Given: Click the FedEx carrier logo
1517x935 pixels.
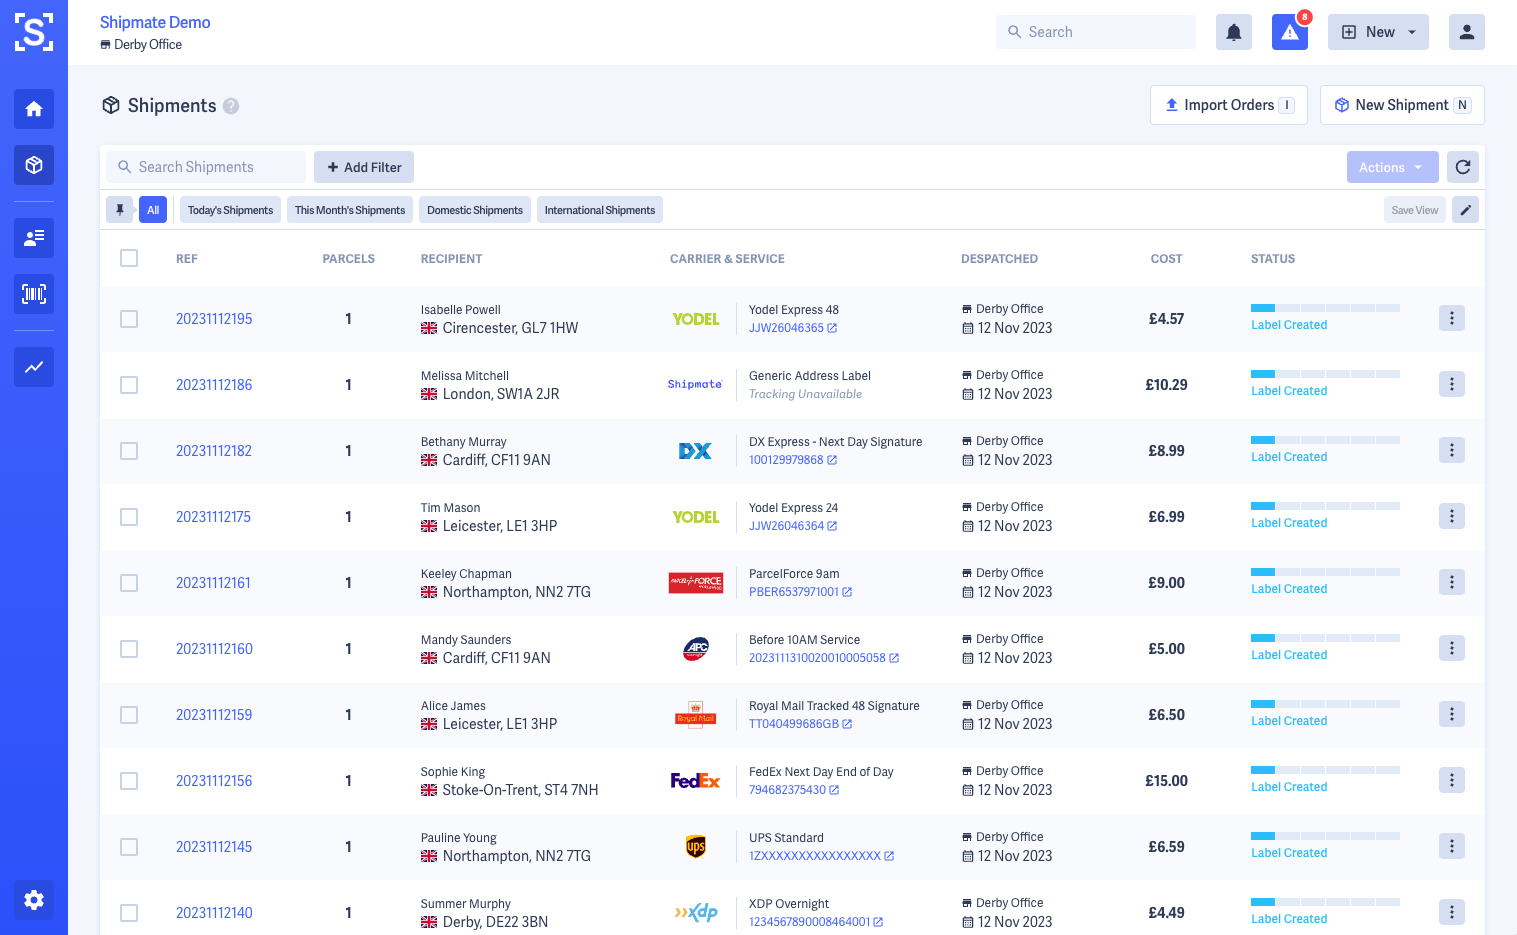Looking at the screenshot, I should [x=695, y=781].
